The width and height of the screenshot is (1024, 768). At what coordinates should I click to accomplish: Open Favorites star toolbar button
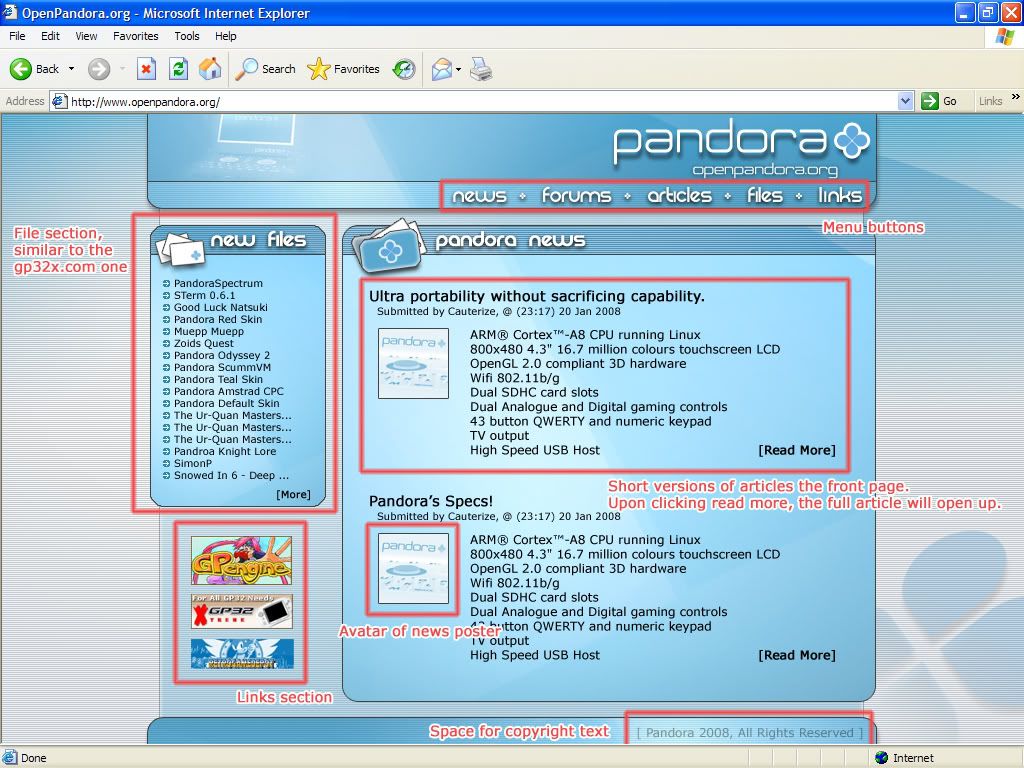click(344, 69)
